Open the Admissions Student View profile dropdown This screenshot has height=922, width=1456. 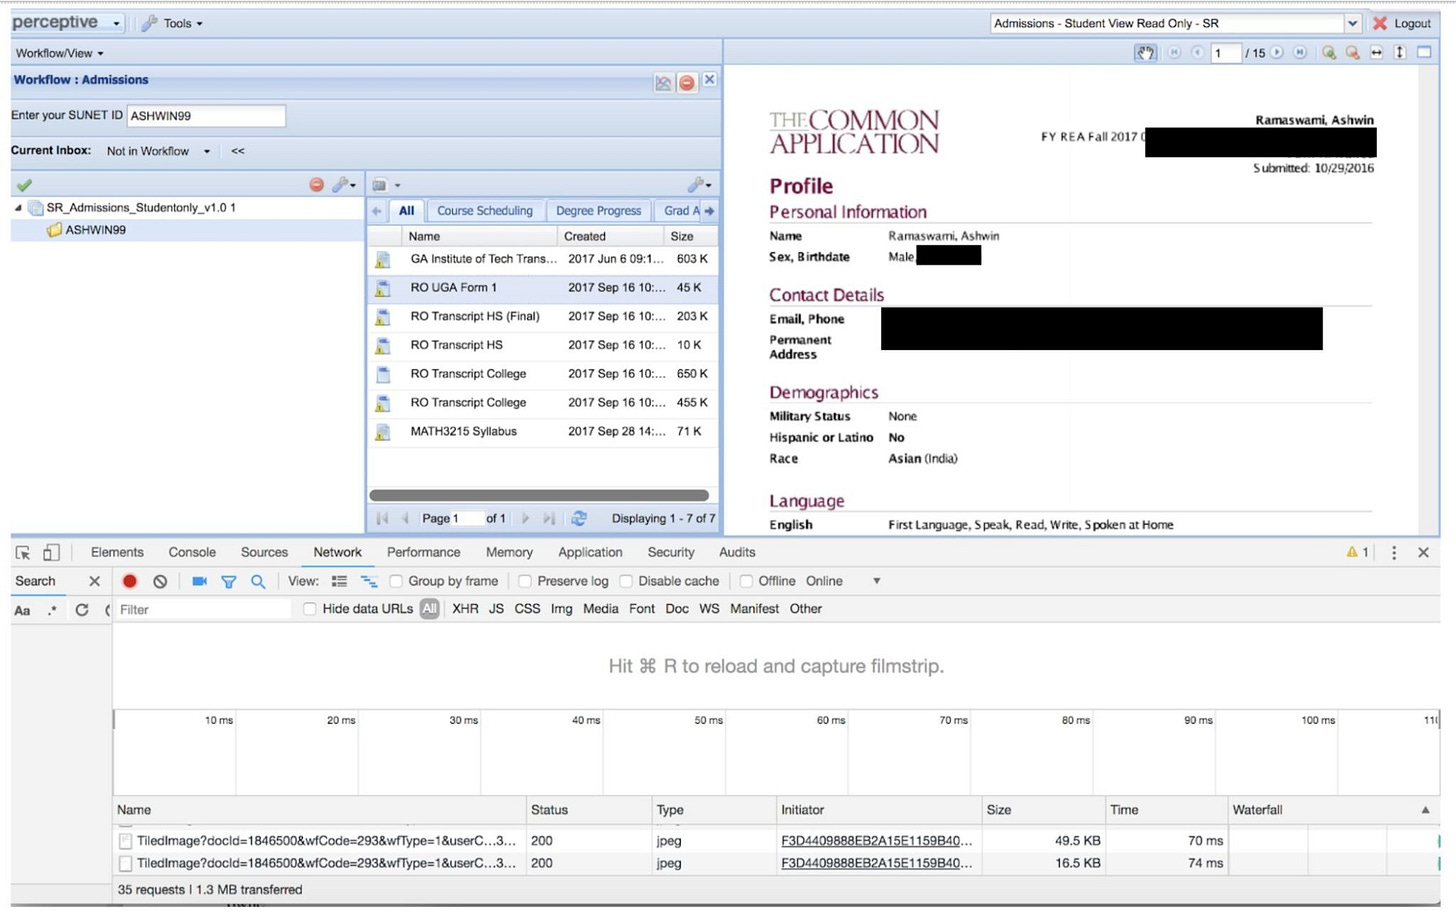(x=1353, y=23)
